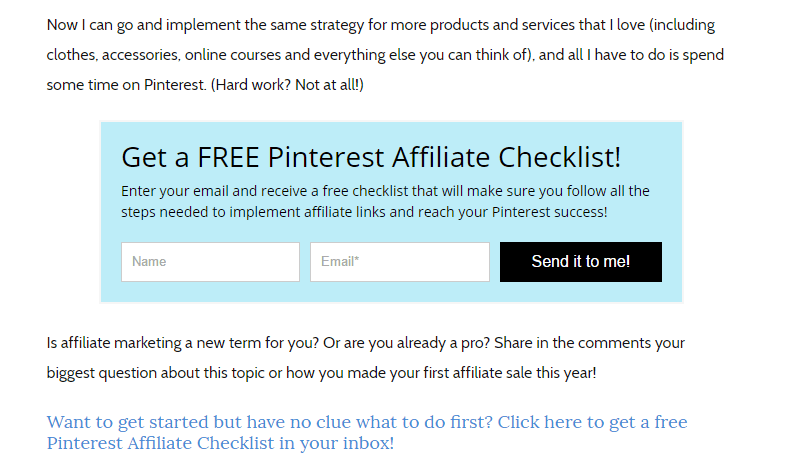The width and height of the screenshot is (797, 472).
Task: Click the 'Is affiliate marketing a new term' paragraph
Action: [x=366, y=358]
